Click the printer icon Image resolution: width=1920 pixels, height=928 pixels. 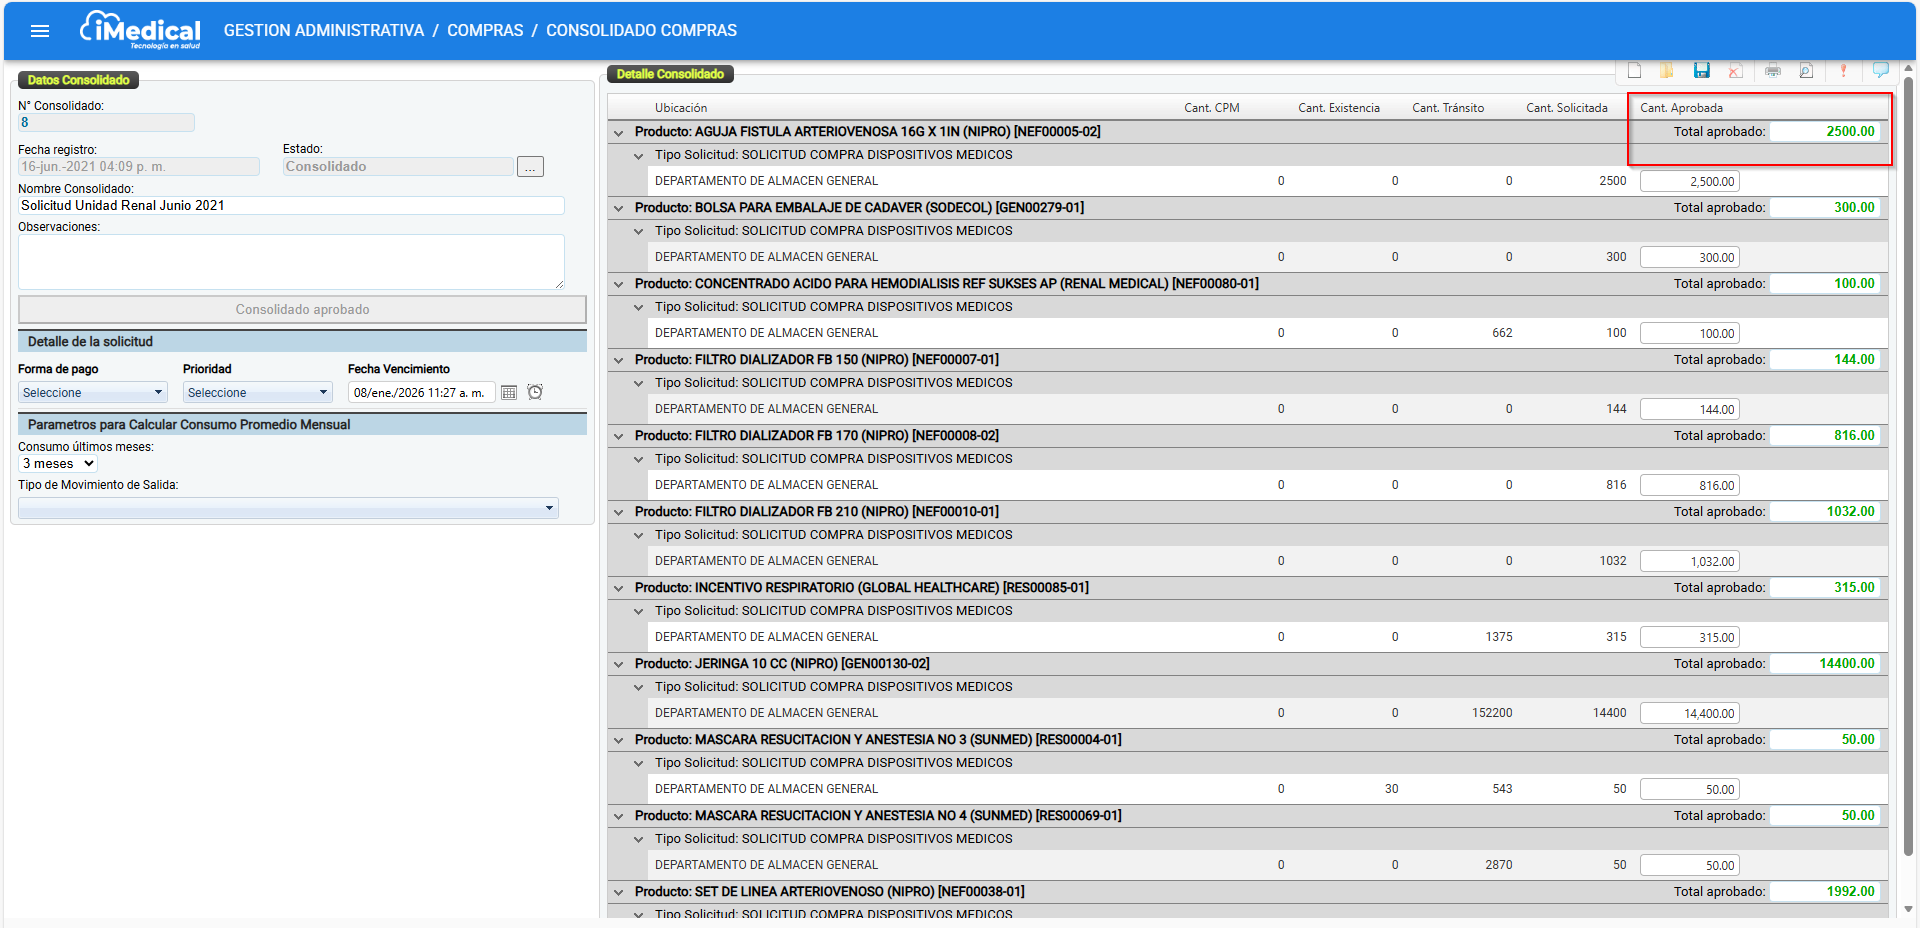(x=1773, y=71)
